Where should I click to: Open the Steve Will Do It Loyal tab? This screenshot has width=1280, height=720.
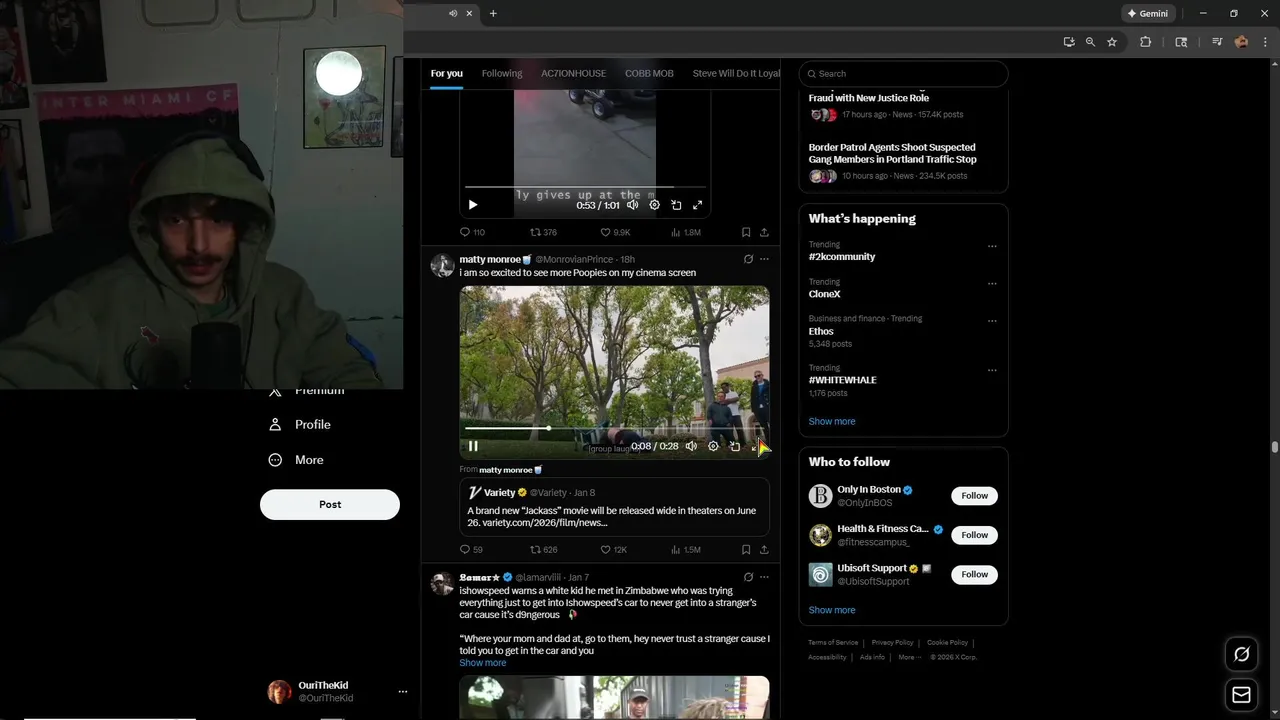coord(736,73)
